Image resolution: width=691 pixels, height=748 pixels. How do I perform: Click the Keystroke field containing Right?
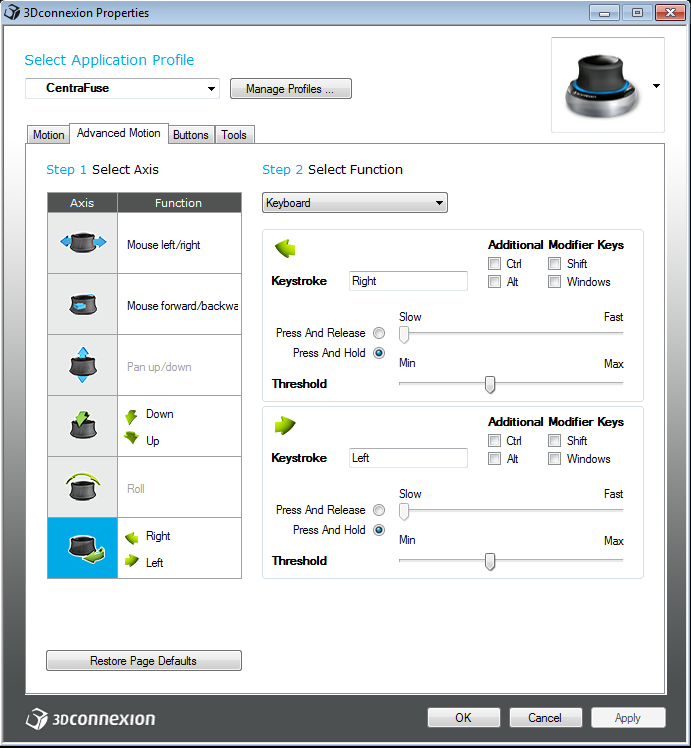click(x=408, y=281)
